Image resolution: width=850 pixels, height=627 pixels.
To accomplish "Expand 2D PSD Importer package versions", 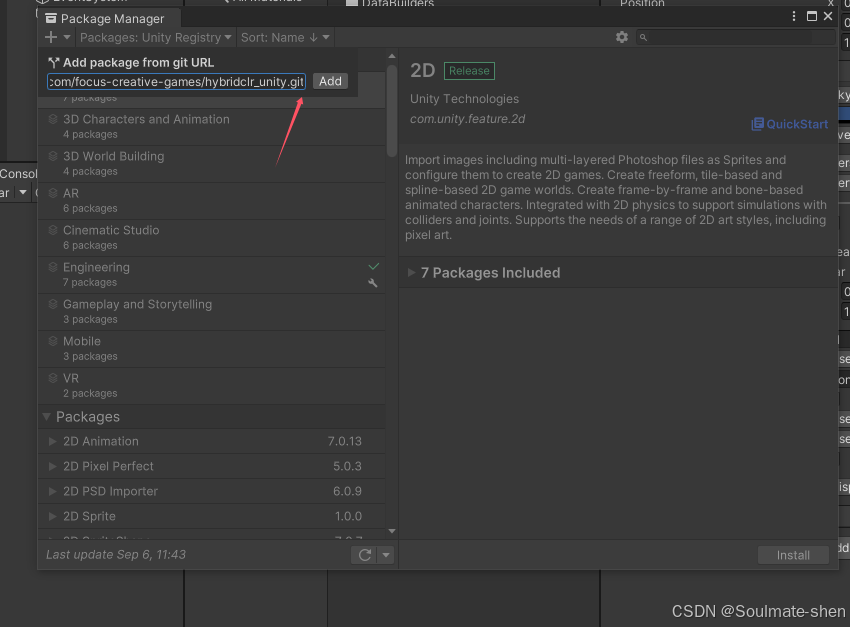I will click(x=53, y=491).
